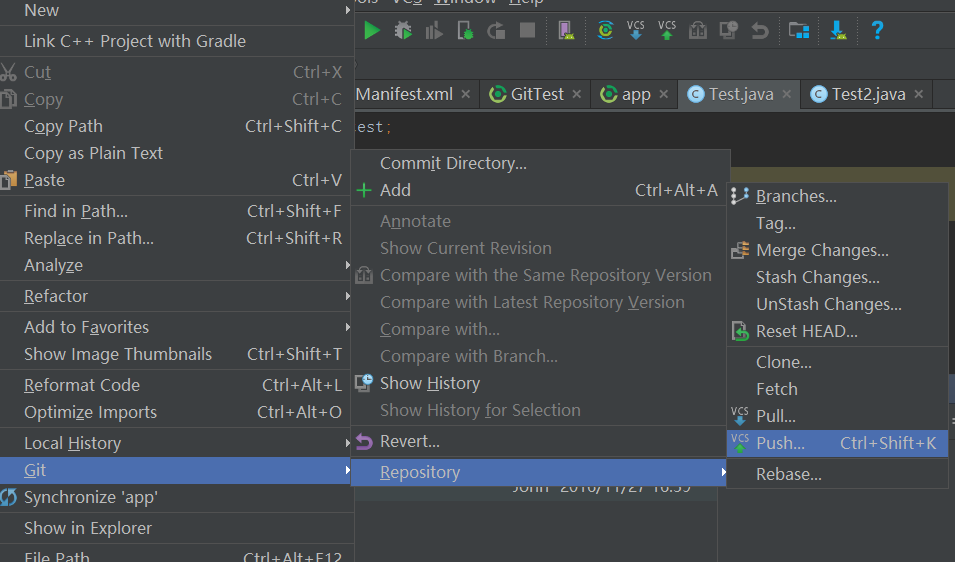This screenshot has width=955, height=562.
Task: Click Synchronize 'app' refresh icon
Action: (9, 497)
